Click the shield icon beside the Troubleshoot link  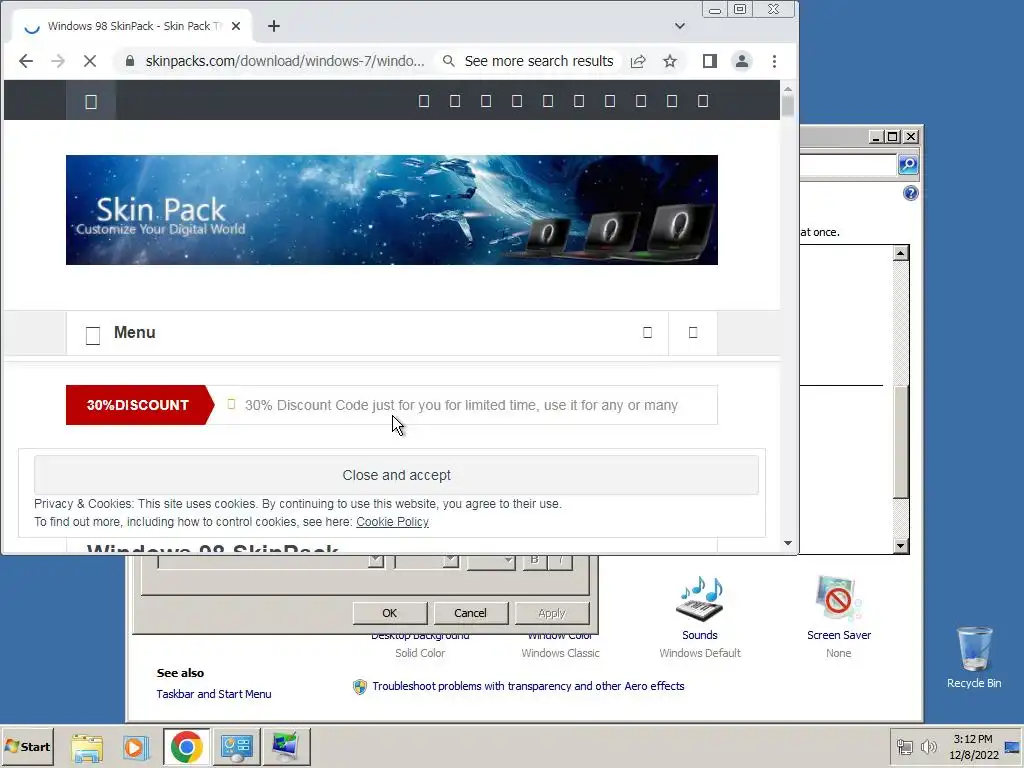(x=360, y=686)
